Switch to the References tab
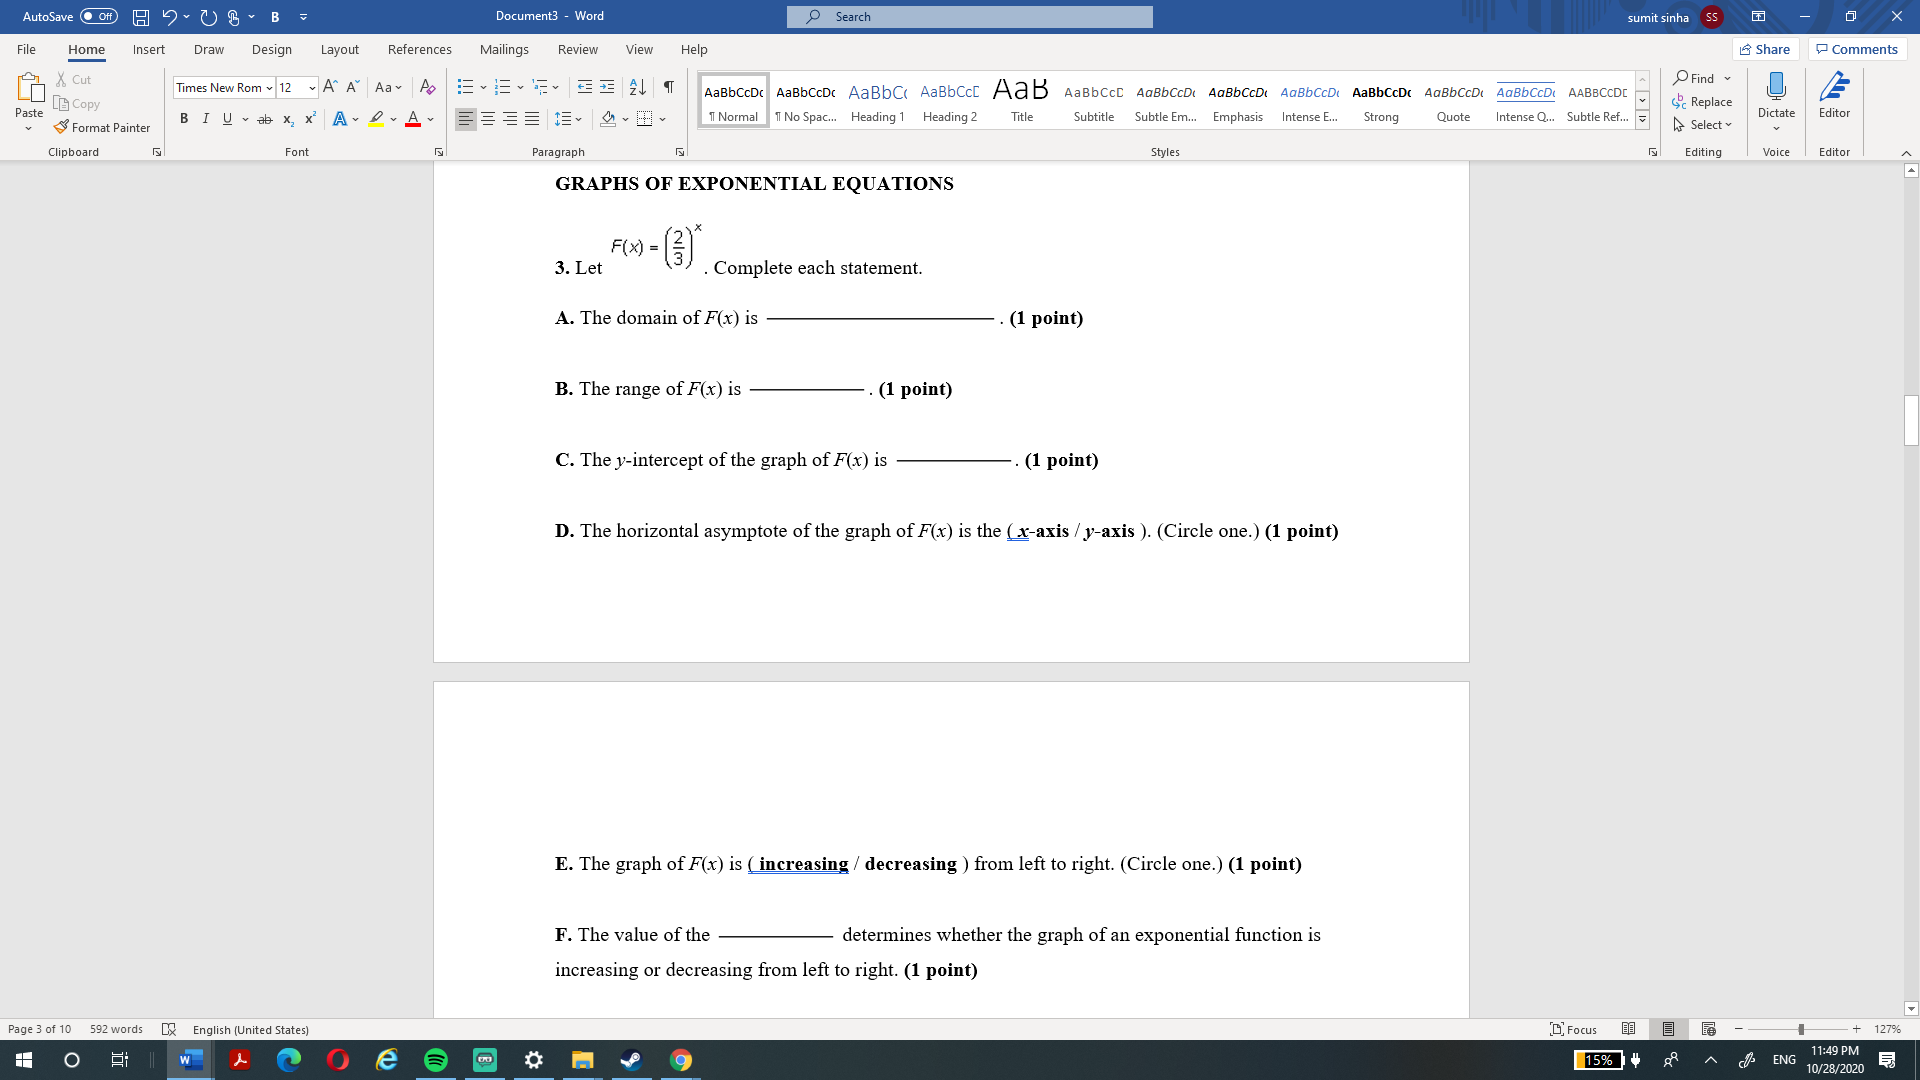Image resolution: width=1920 pixels, height=1080 pixels. [420, 49]
